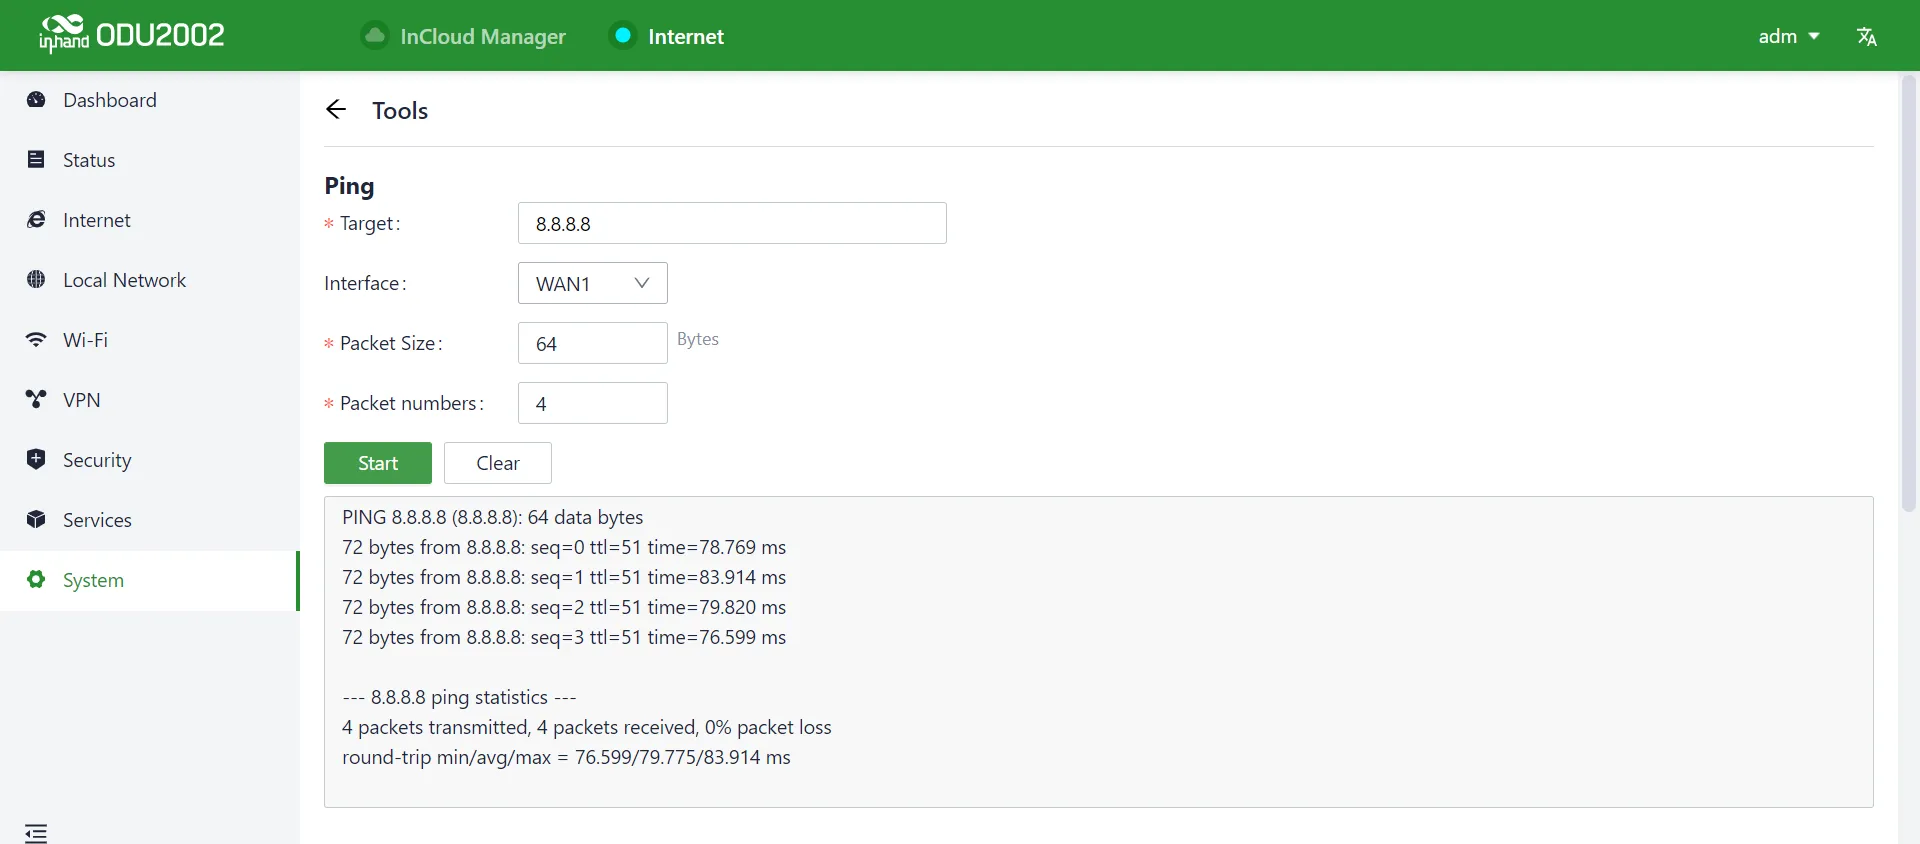The image size is (1920, 844).
Task: Click the InHand ODU2002 logo
Action: (x=131, y=35)
